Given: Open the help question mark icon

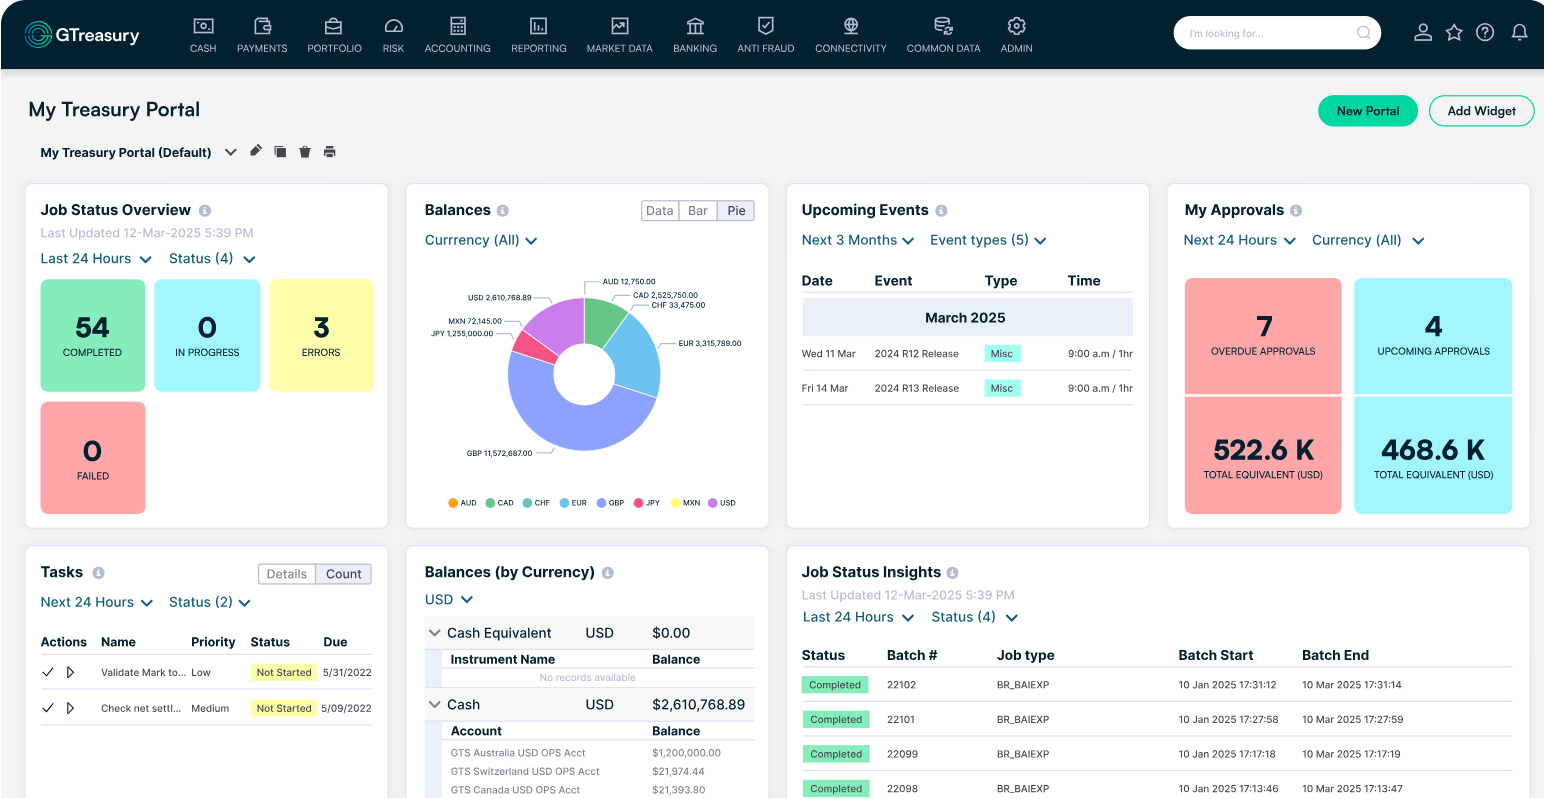Looking at the screenshot, I should point(1485,33).
